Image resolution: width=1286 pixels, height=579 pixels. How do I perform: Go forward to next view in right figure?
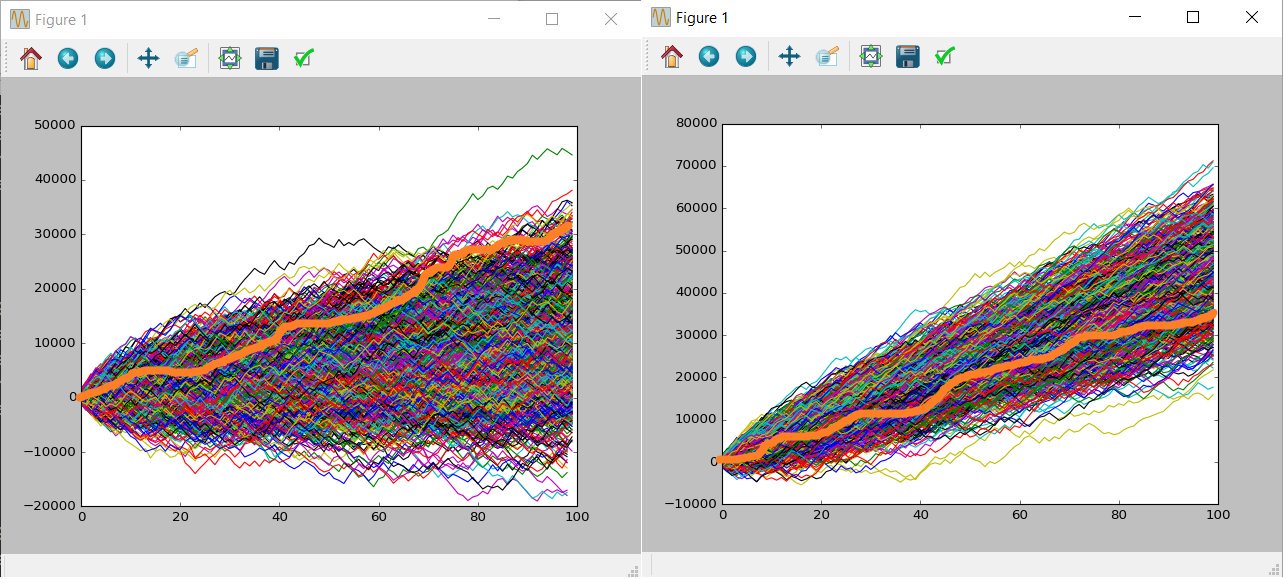(x=745, y=56)
